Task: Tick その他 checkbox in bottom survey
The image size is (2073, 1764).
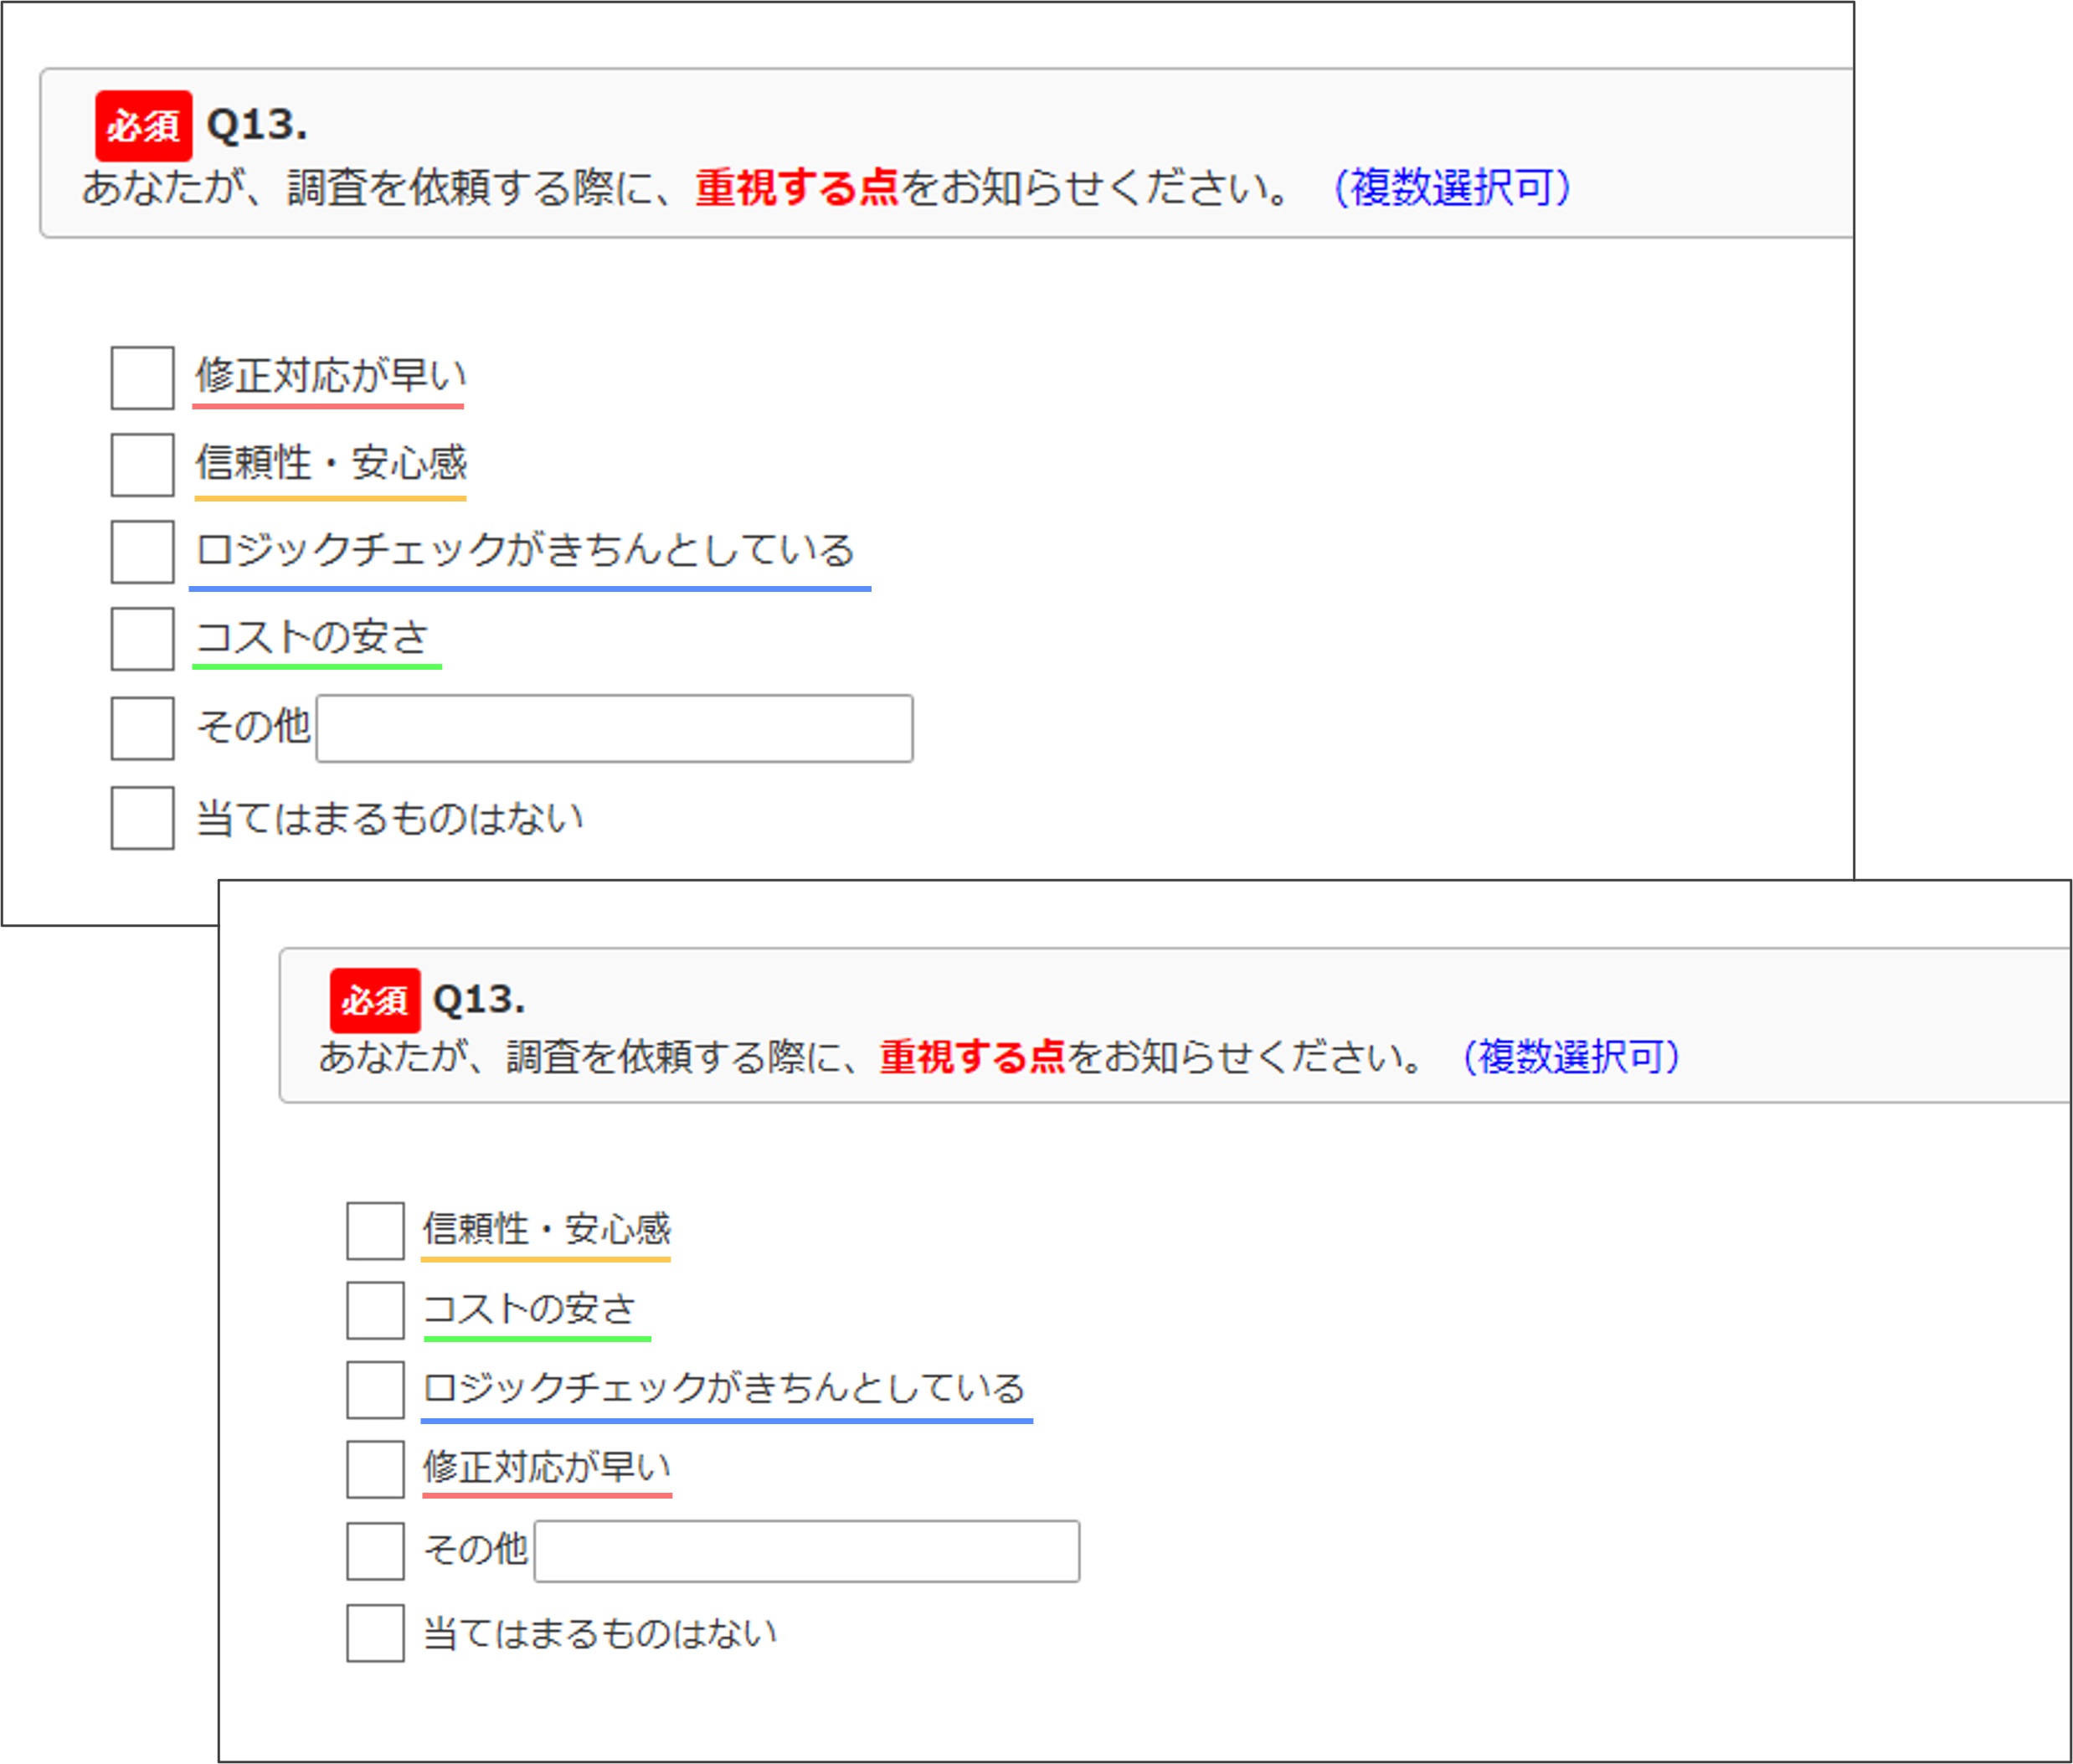Action: click(375, 1551)
